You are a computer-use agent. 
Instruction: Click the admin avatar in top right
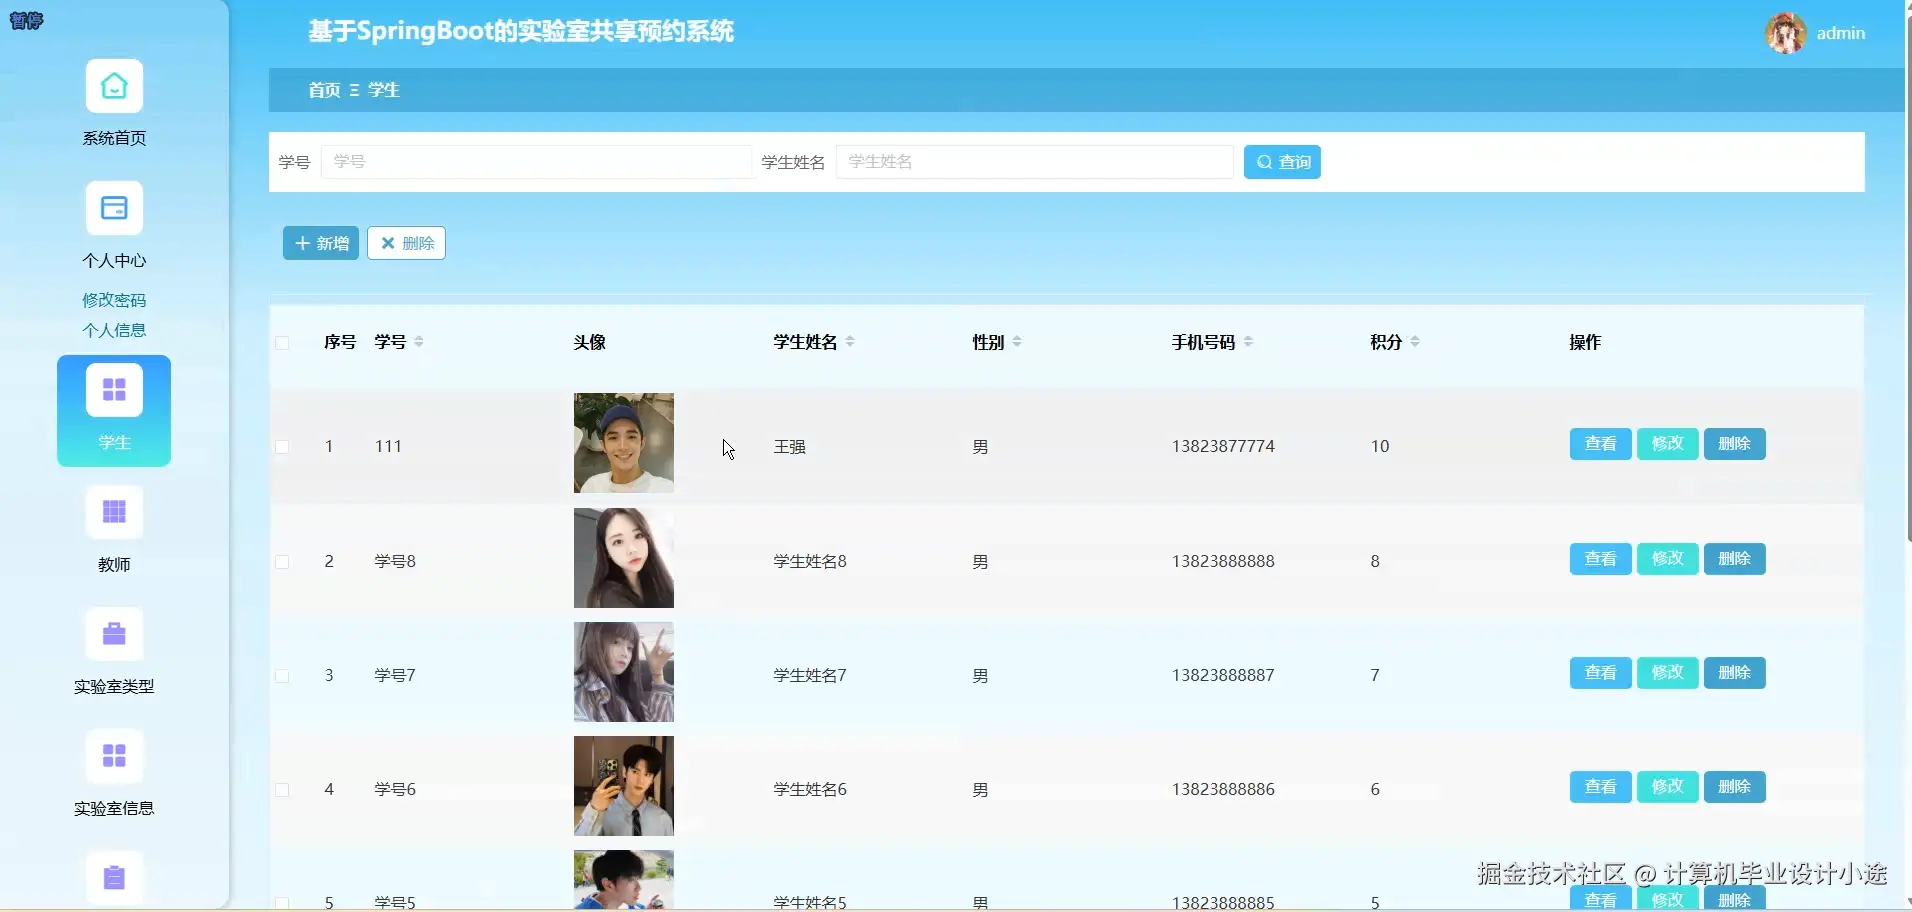point(1787,32)
